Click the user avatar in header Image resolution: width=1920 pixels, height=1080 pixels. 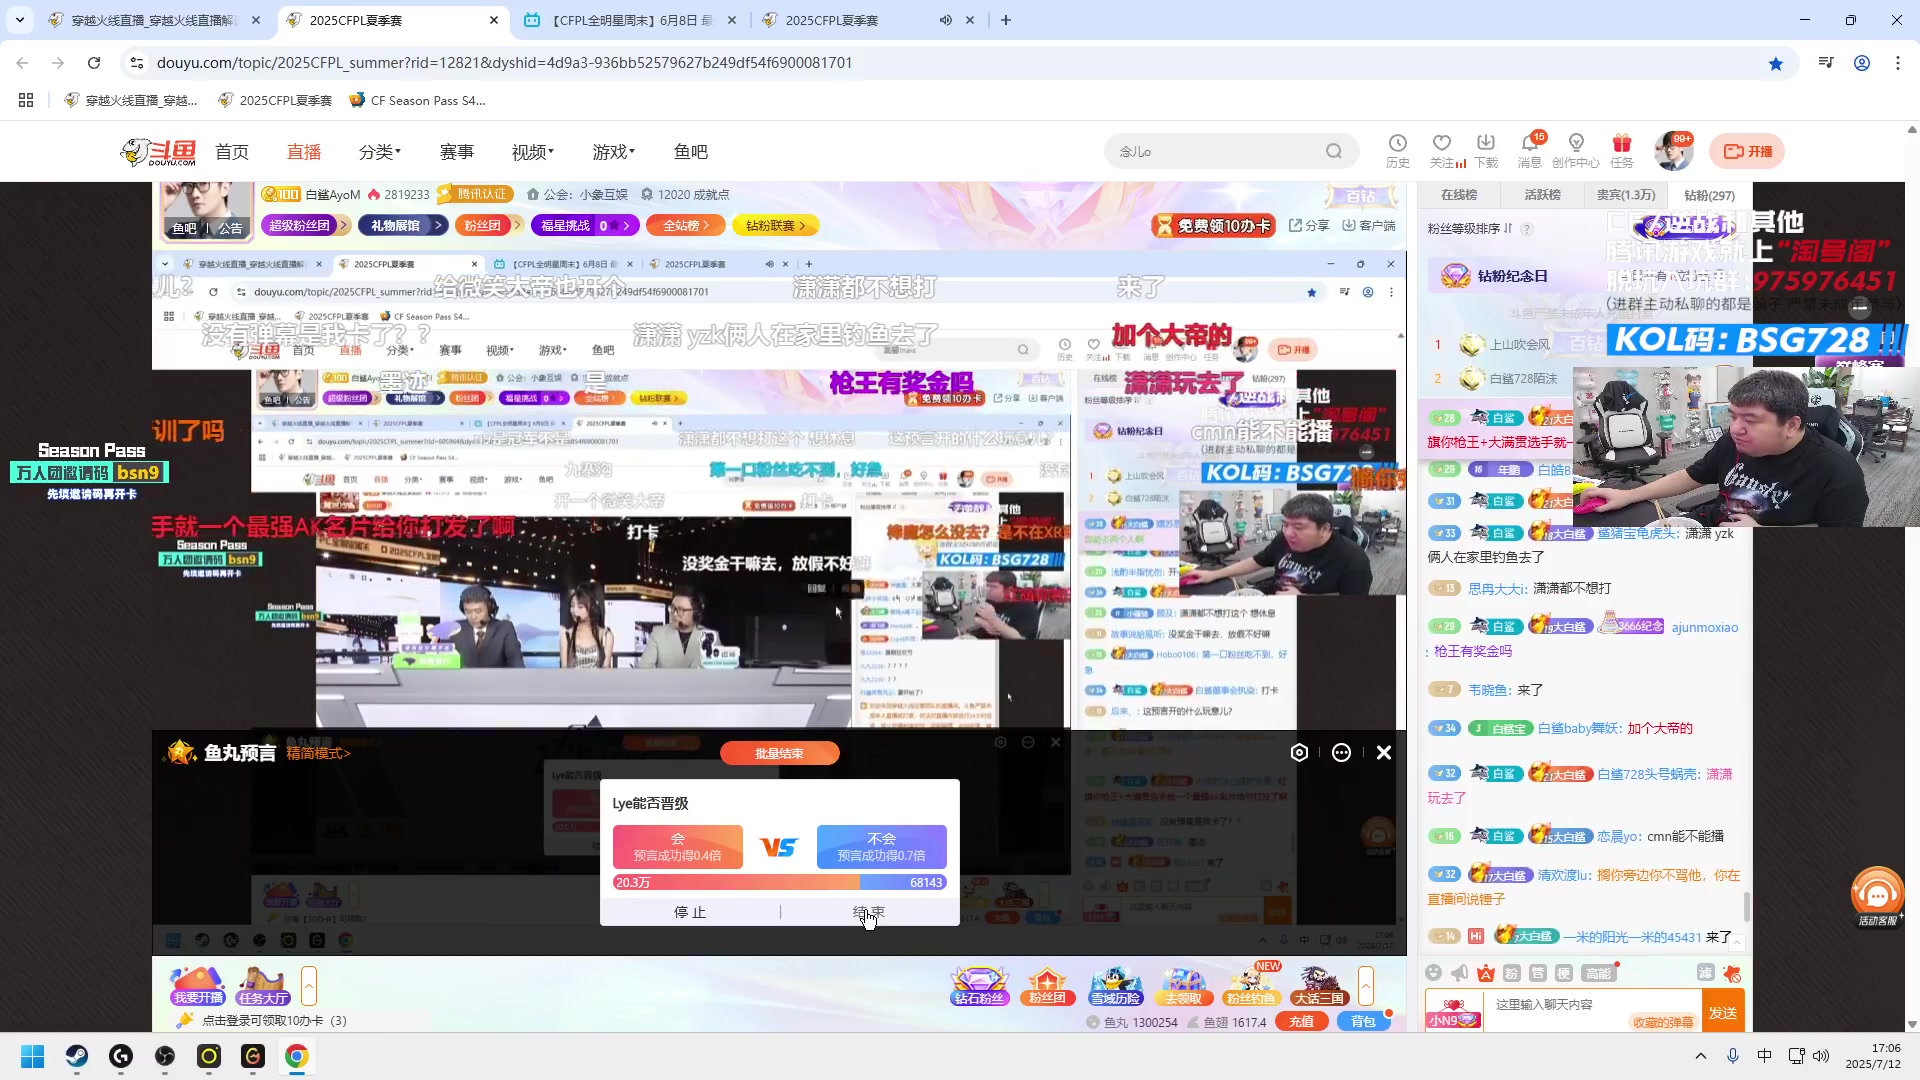[1673, 151]
